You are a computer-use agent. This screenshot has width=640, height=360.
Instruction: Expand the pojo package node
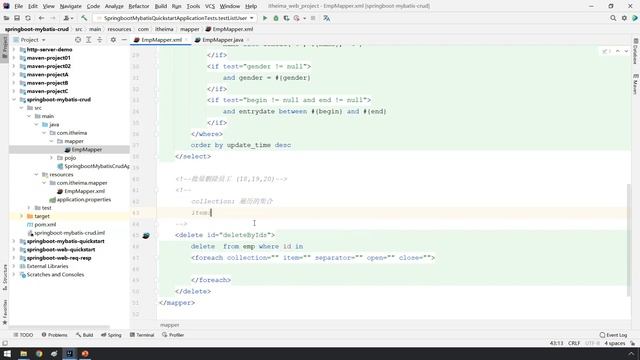(51, 158)
